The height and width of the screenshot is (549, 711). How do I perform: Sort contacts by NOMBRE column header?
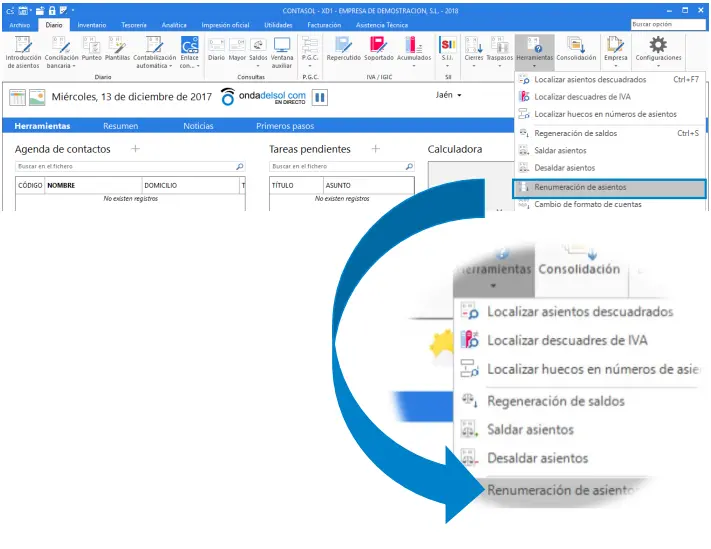93,185
